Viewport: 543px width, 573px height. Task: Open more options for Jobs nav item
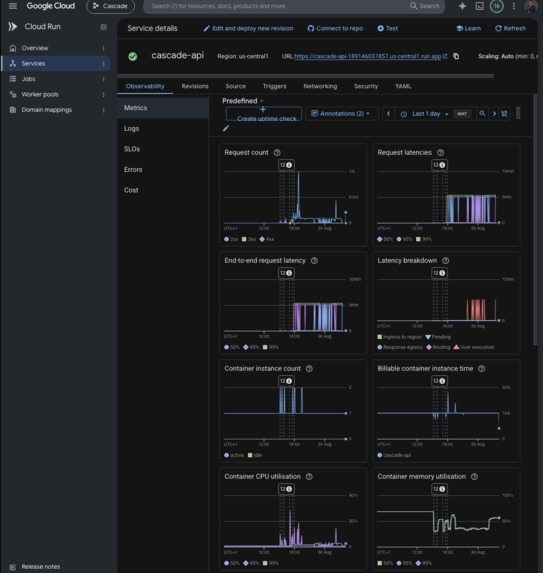(103, 79)
